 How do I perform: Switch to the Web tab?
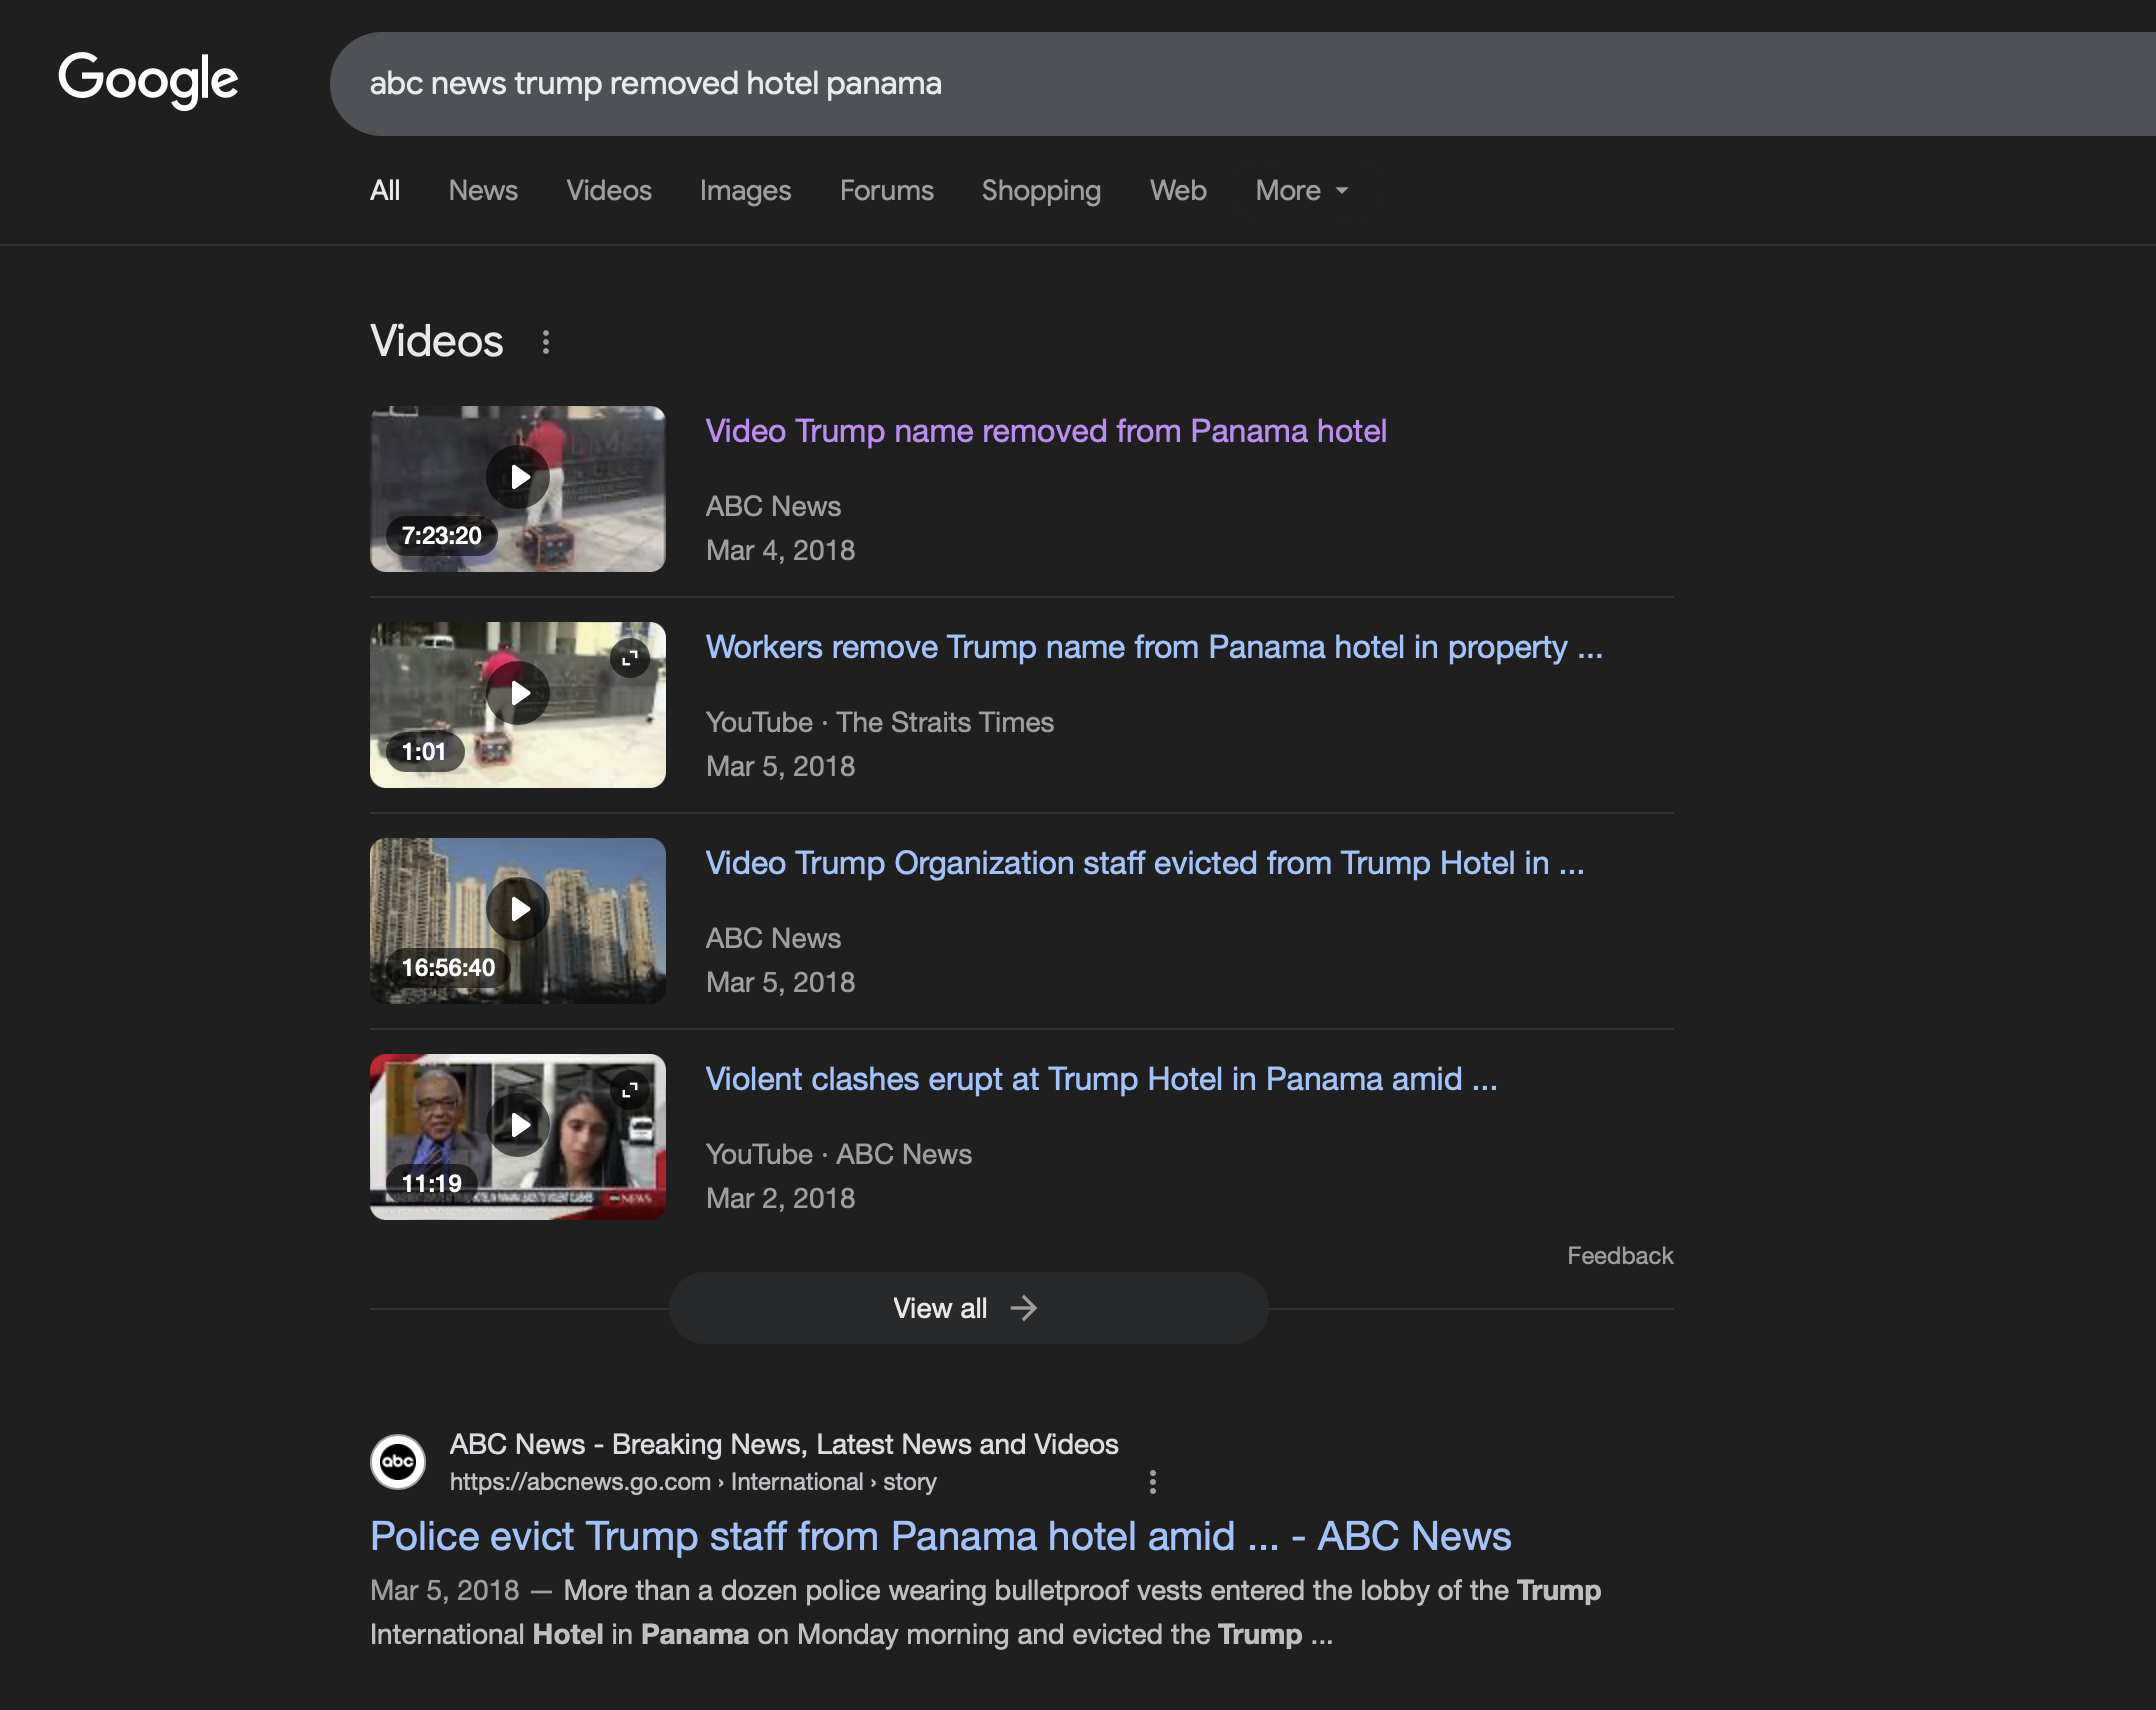[x=1178, y=191]
